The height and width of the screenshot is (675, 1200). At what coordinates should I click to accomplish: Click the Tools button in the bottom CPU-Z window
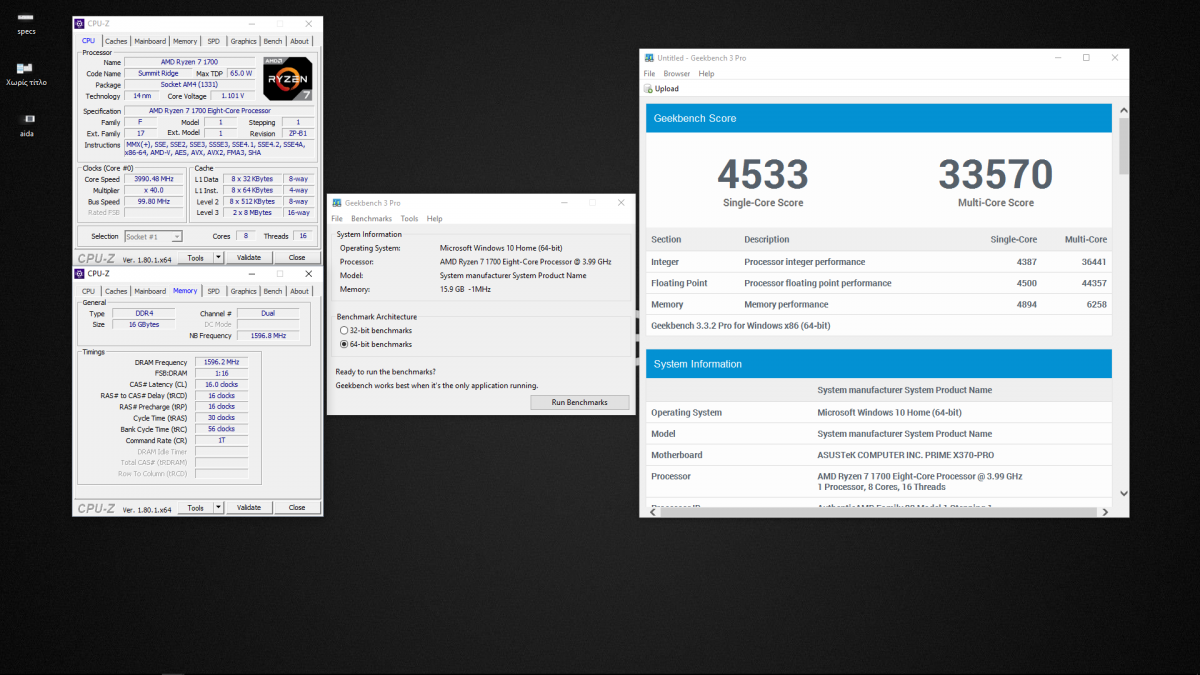tap(196, 508)
